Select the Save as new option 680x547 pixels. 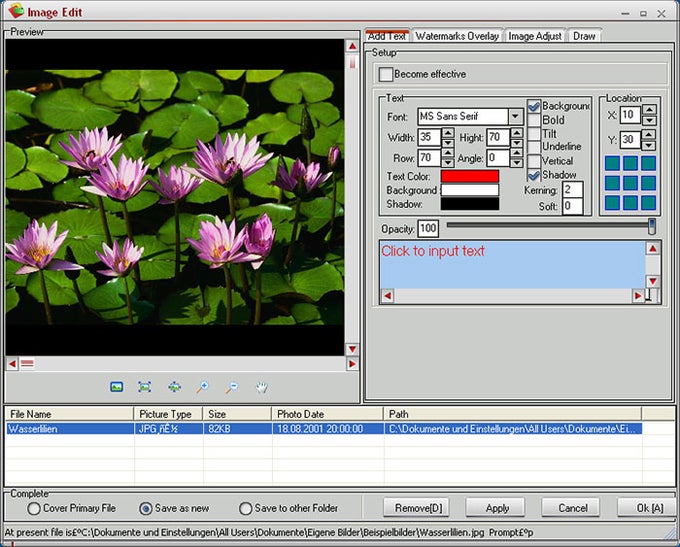(x=145, y=508)
